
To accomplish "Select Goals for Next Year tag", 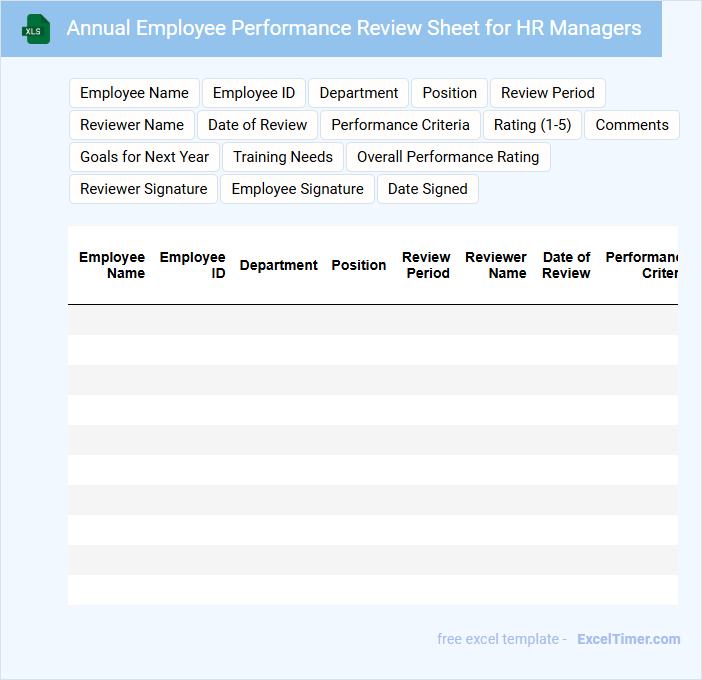I will (144, 157).
